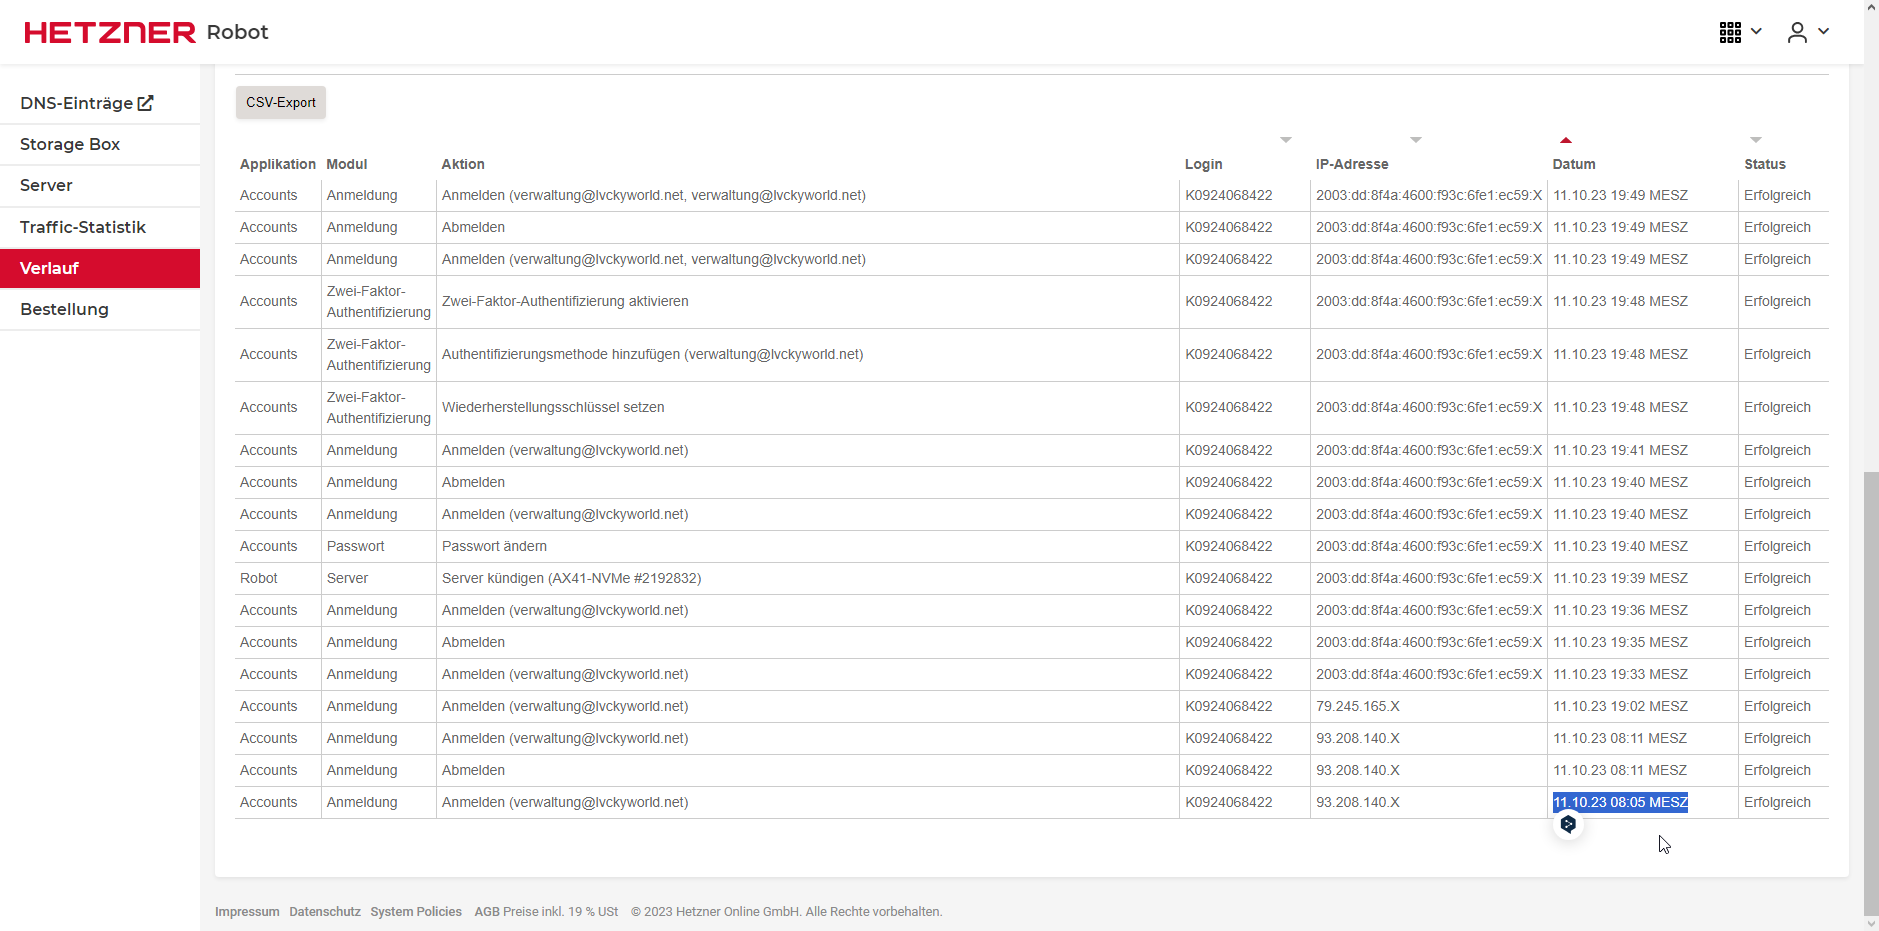Viewport: 1879px width, 931px height.
Task: Sort by Login using the column arrow
Action: (x=1286, y=140)
